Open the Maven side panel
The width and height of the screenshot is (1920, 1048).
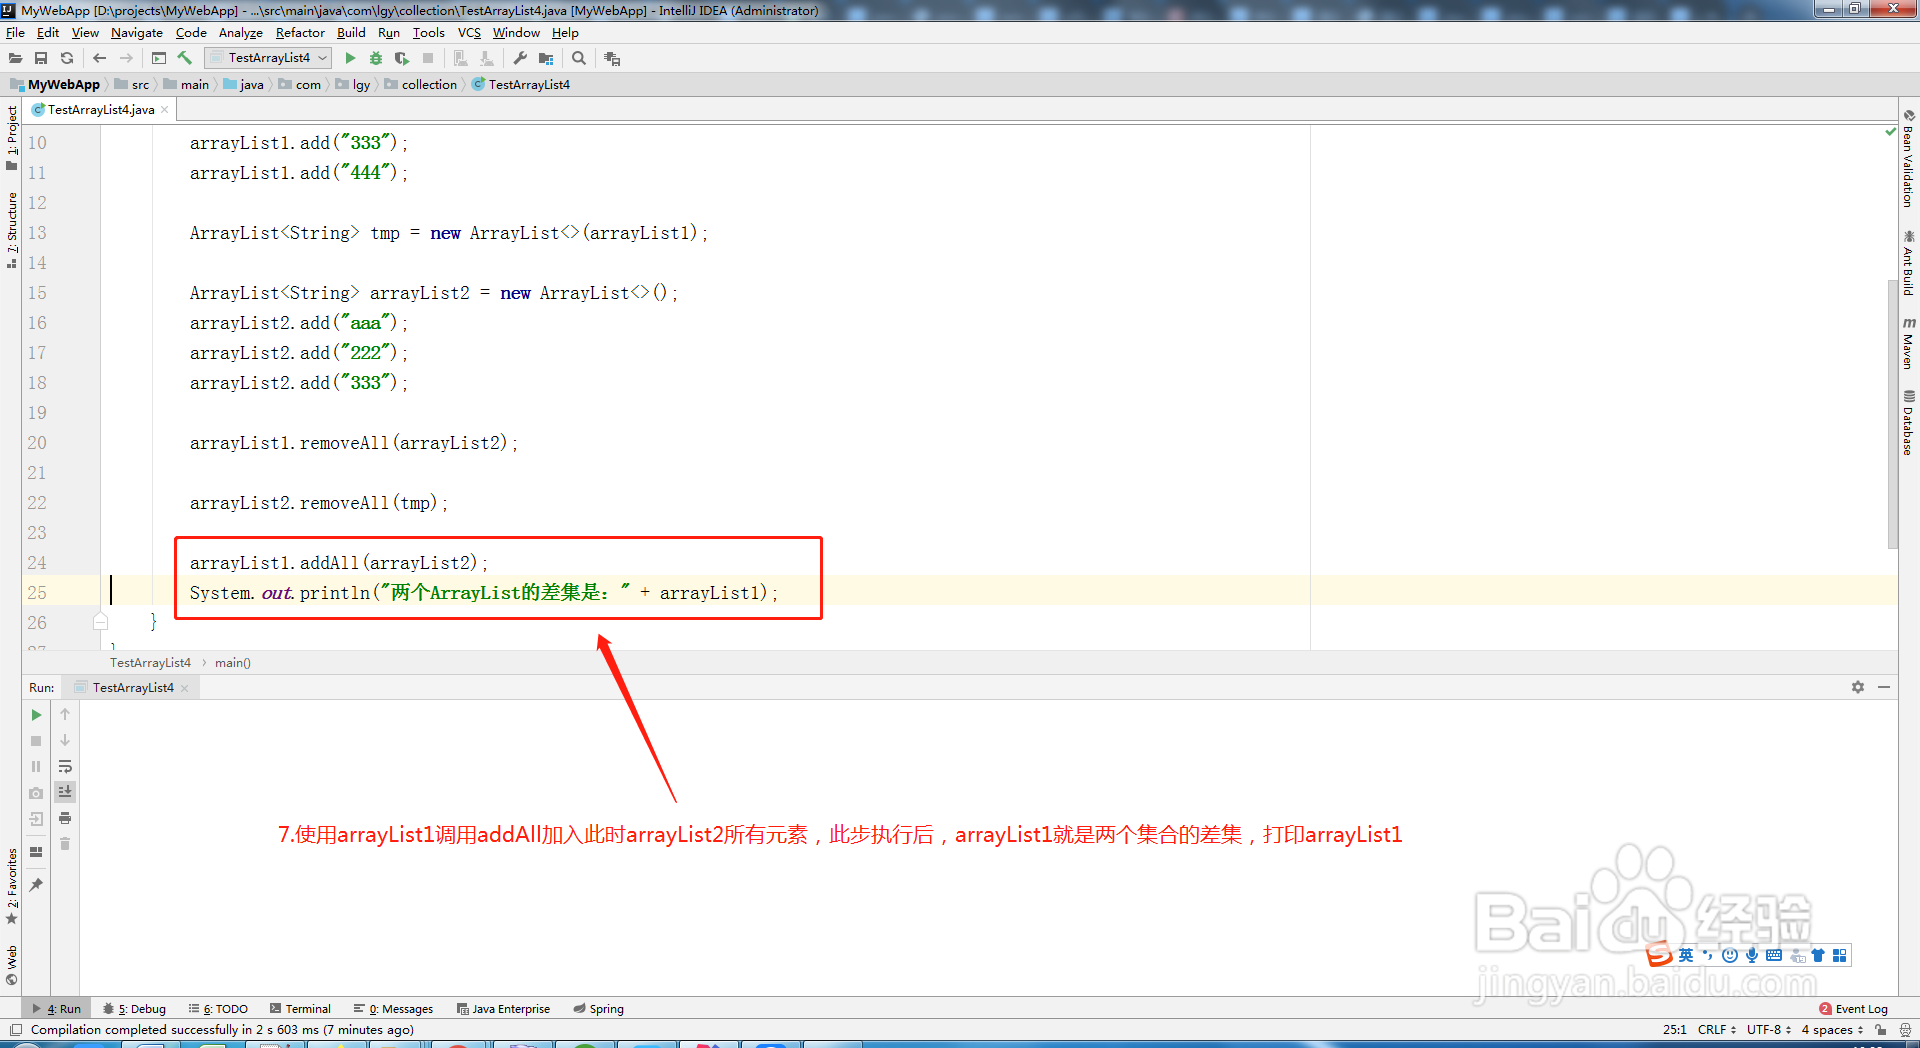point(1909,343)
